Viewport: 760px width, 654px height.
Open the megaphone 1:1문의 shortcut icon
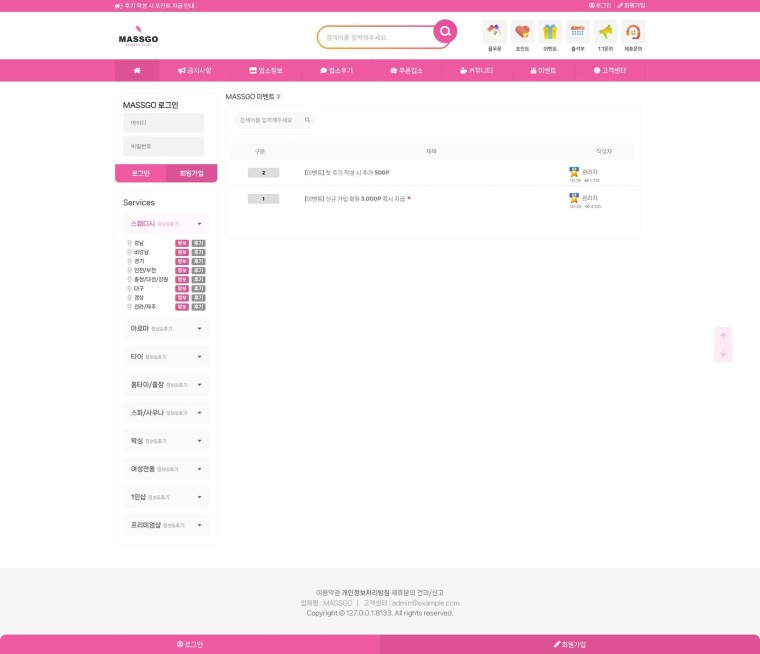point(605,32)
